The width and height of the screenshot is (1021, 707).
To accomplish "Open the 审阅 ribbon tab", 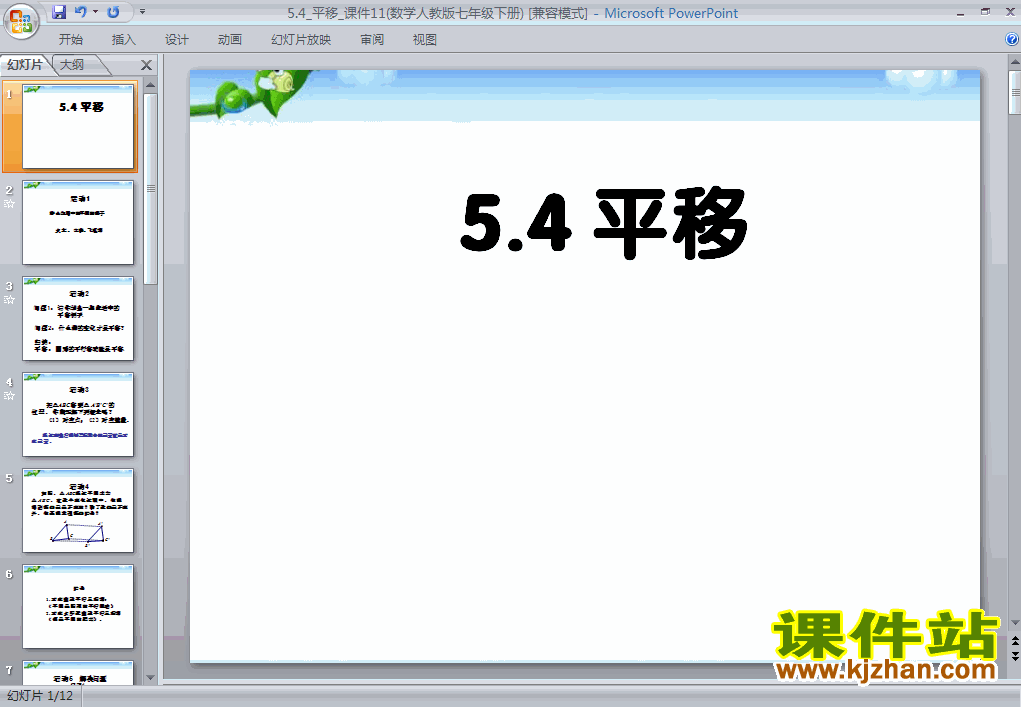I will click(x=372, y=40).
